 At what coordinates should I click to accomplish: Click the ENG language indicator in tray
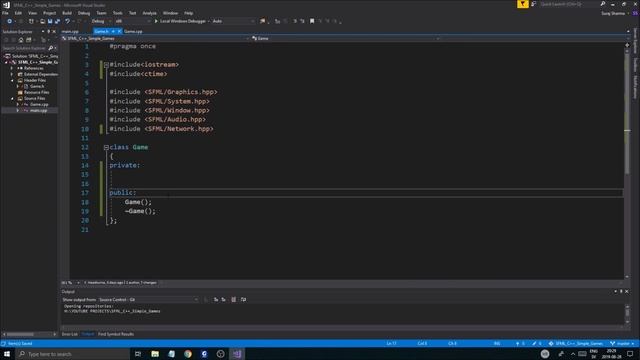[x=594, y=351]
